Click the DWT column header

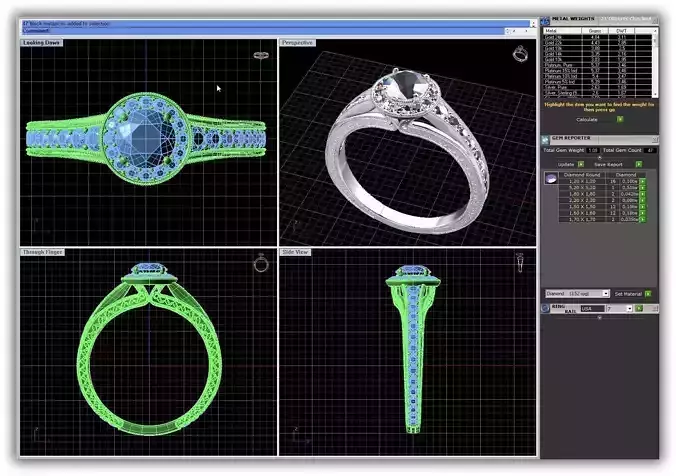pyautogui.click(x=621, y=31)
